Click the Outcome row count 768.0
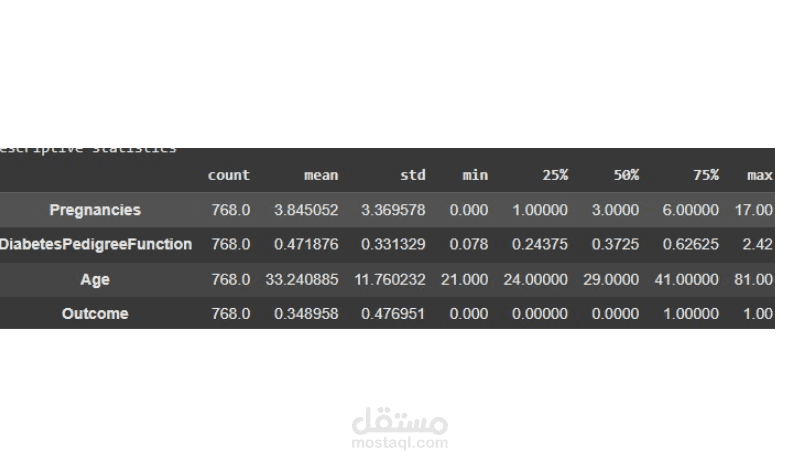This screenshot has width=800, height=460. (231, 314)
